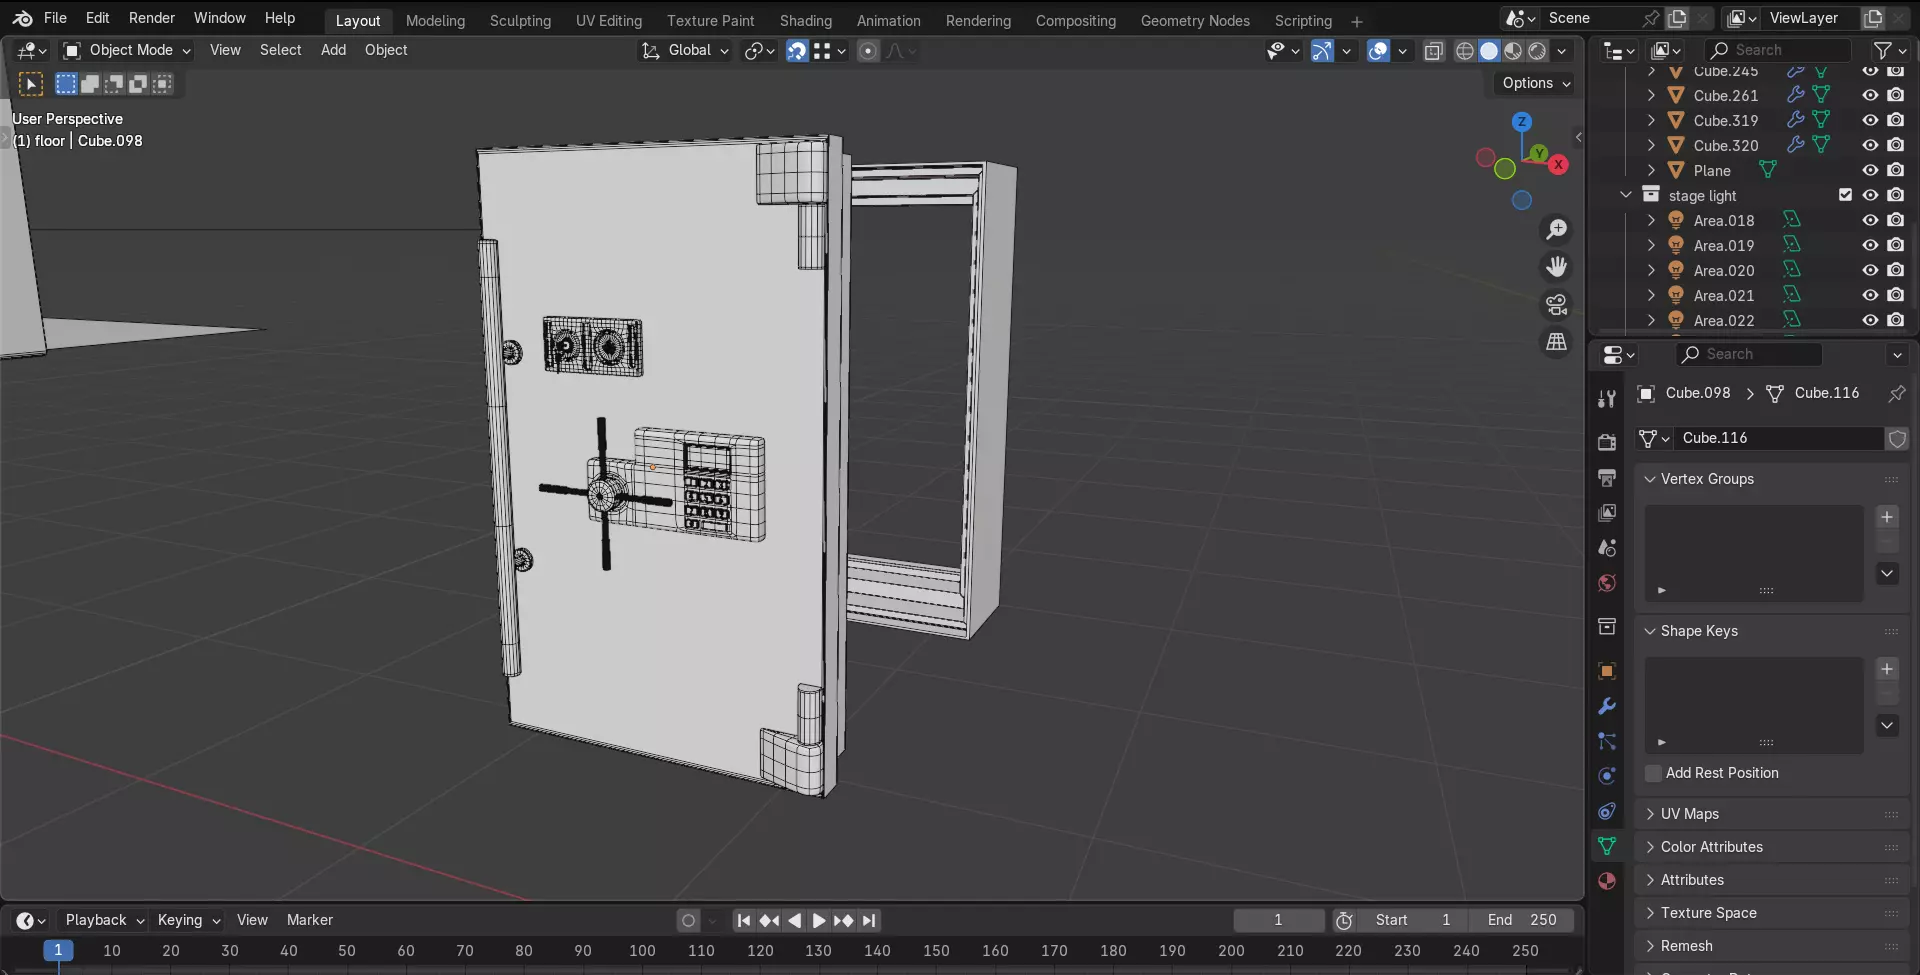Viewport: 1920px width, 975px height.
Task: Open the File menu
Action: pos(55,18)
